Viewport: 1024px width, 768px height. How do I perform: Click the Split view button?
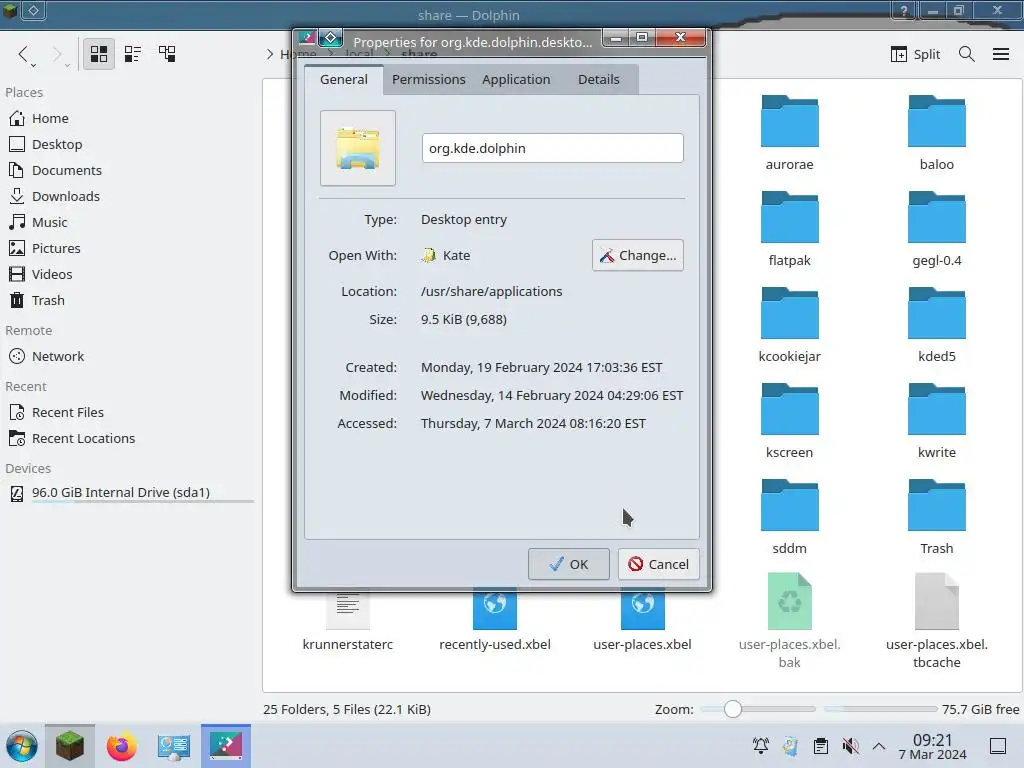915,54
